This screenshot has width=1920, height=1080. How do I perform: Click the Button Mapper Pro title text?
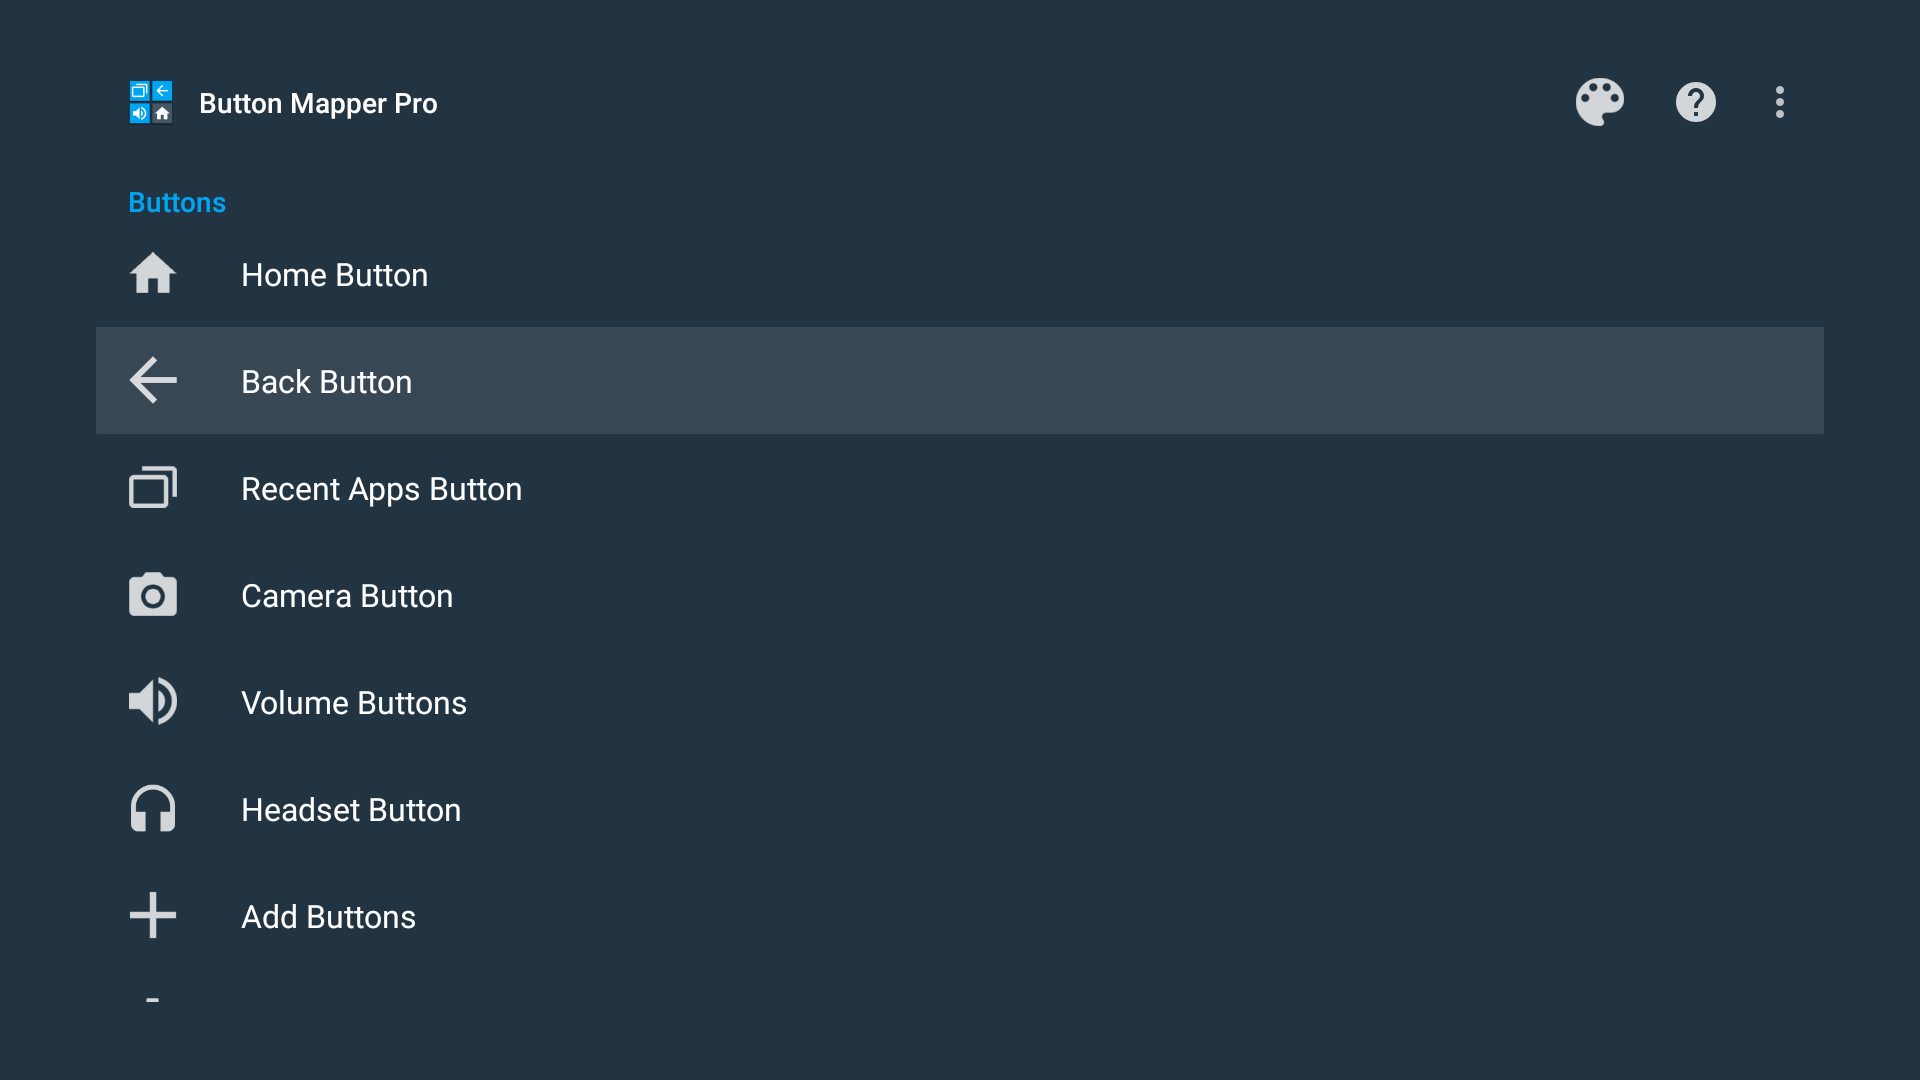(x=318, y=104)
